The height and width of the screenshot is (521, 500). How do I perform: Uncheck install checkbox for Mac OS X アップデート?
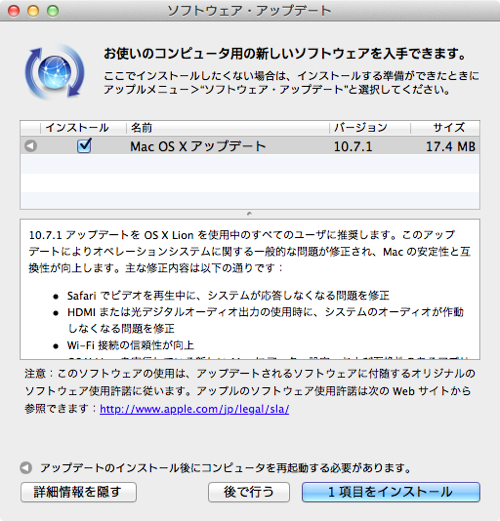[84, 146]
